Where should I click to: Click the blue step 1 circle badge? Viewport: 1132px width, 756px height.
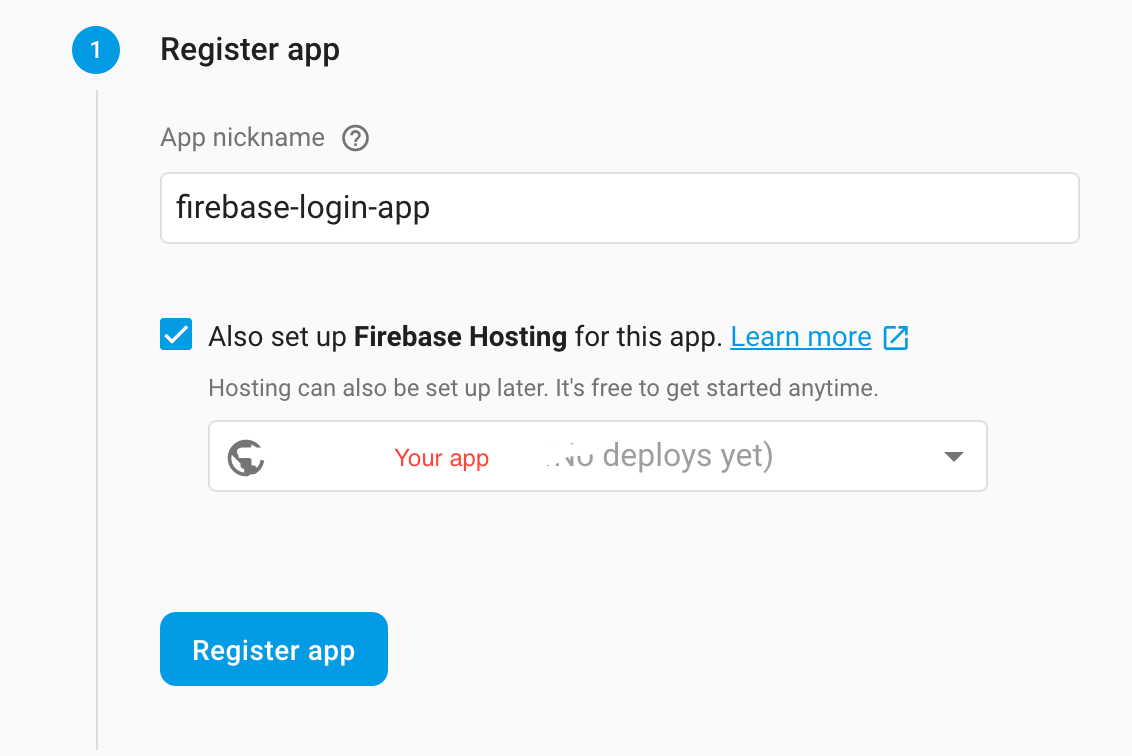pyautogui.click(x=96, y=50)
